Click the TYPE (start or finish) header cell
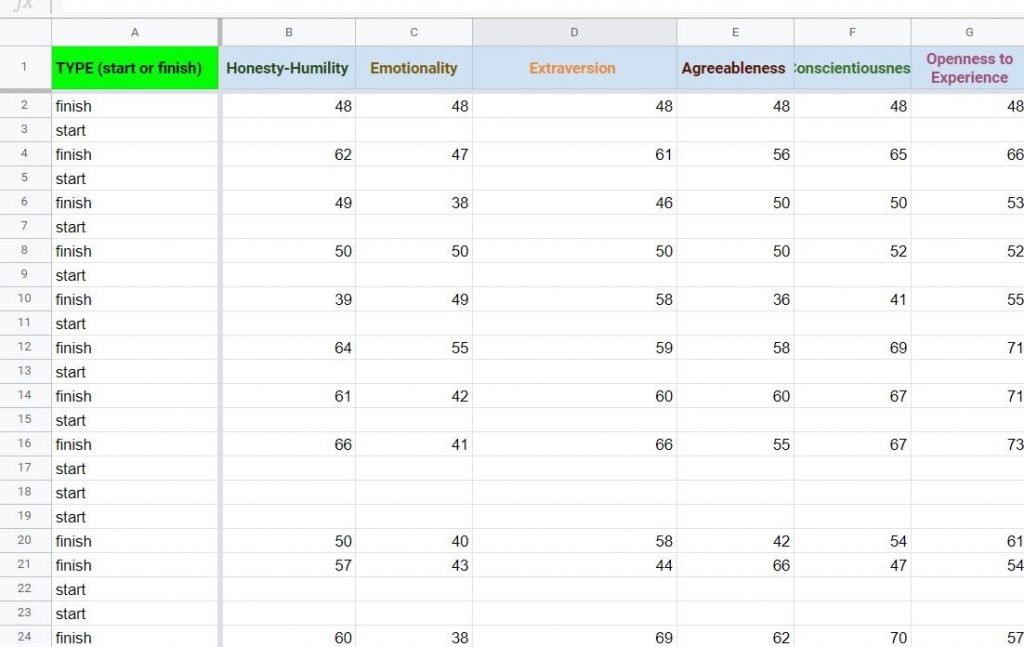1024x647 pixels. pyautogui.click(x=135, y=68)
